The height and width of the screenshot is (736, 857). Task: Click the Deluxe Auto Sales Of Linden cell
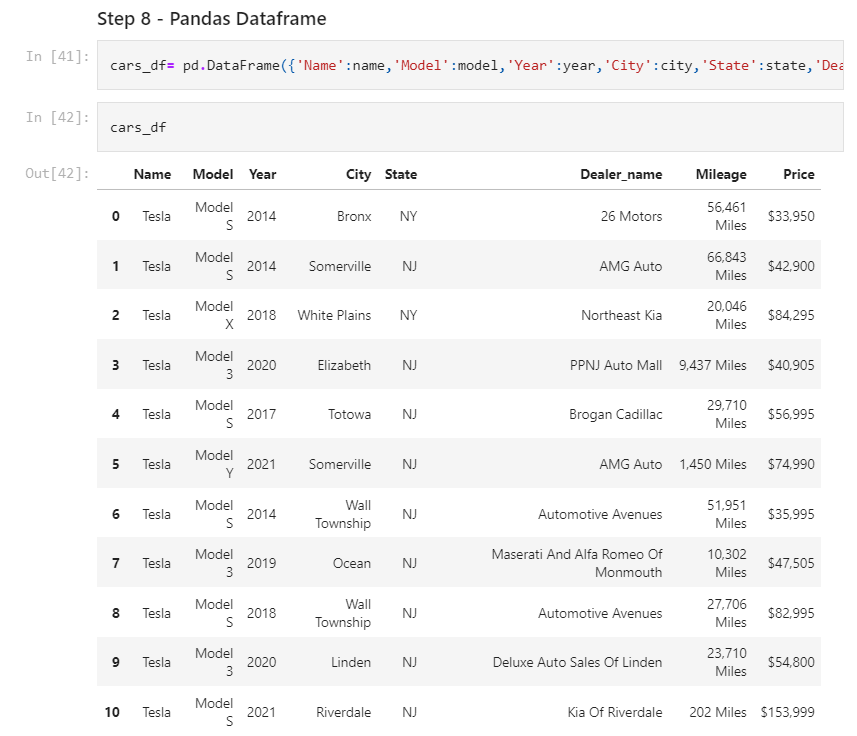click(x=577, y=662)
